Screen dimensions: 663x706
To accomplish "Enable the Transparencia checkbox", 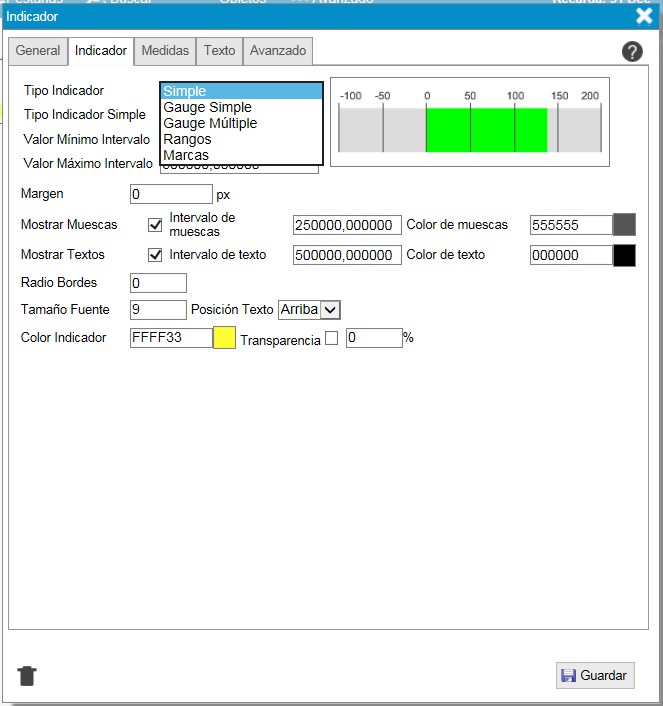I will pos(332,339).
